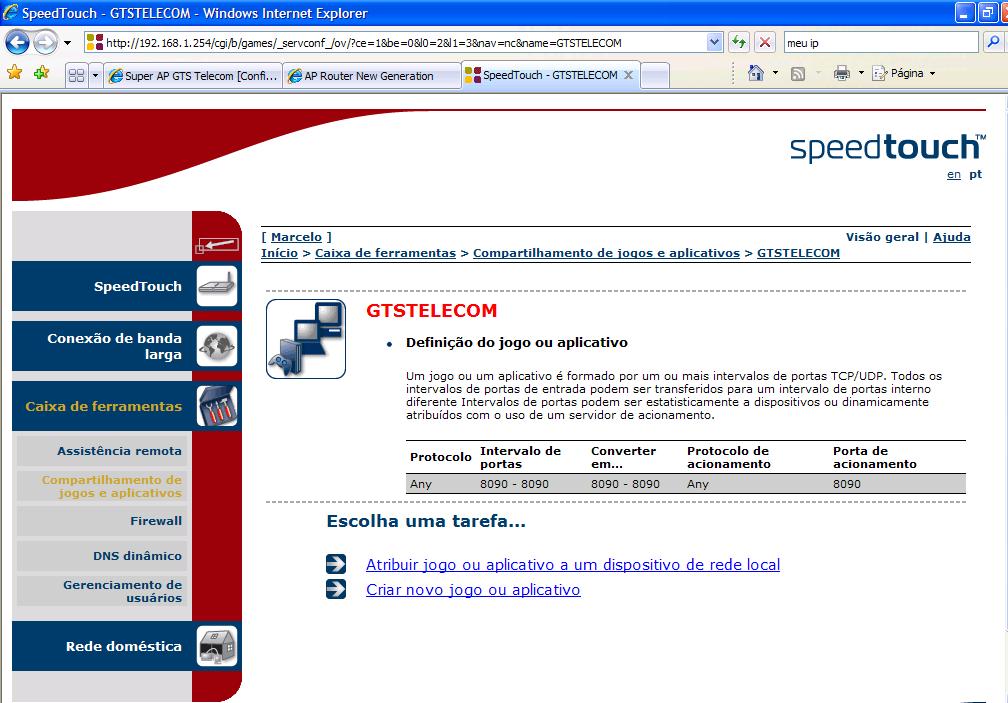The image size is (1008, 703).
Task: Expand the Home button dropdown arrow
Action: [x=775, y=73]
